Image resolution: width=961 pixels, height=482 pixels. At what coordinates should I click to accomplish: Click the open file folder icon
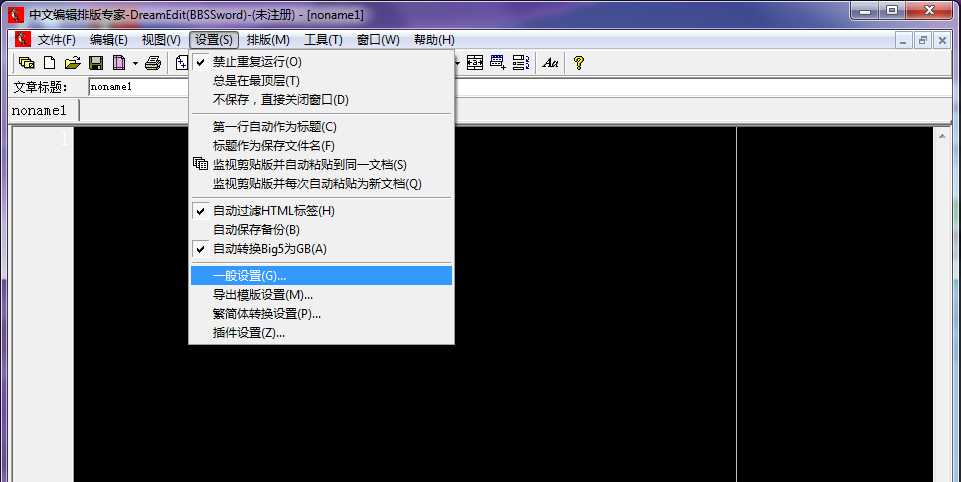(x=72, y=63)
